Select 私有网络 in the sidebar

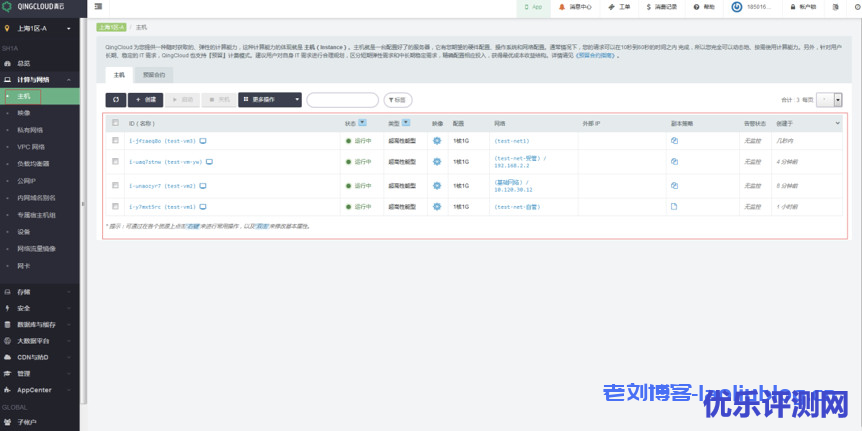point(31,130)
